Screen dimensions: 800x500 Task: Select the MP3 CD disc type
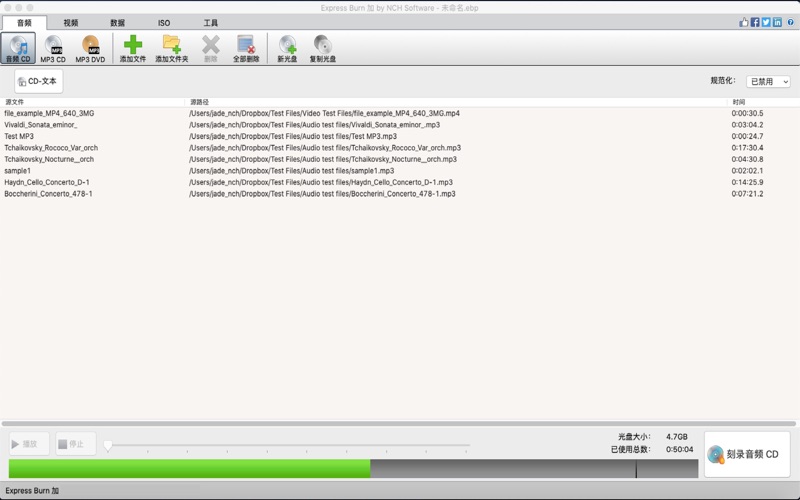point(53,47)
